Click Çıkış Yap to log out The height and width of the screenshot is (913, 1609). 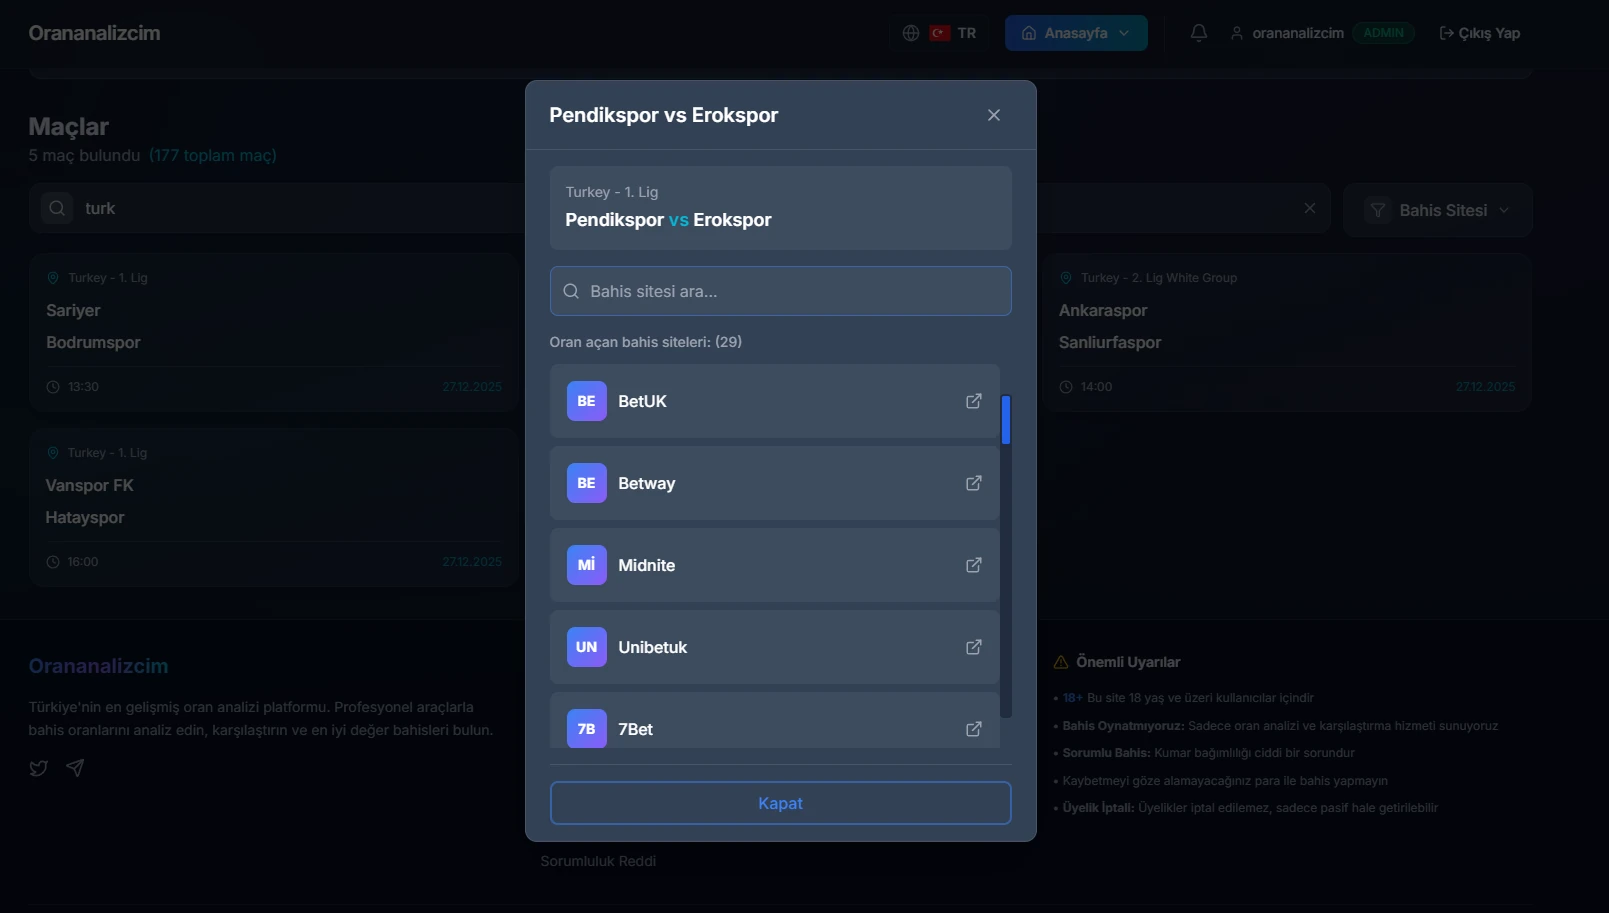[x=1479, y=33]
